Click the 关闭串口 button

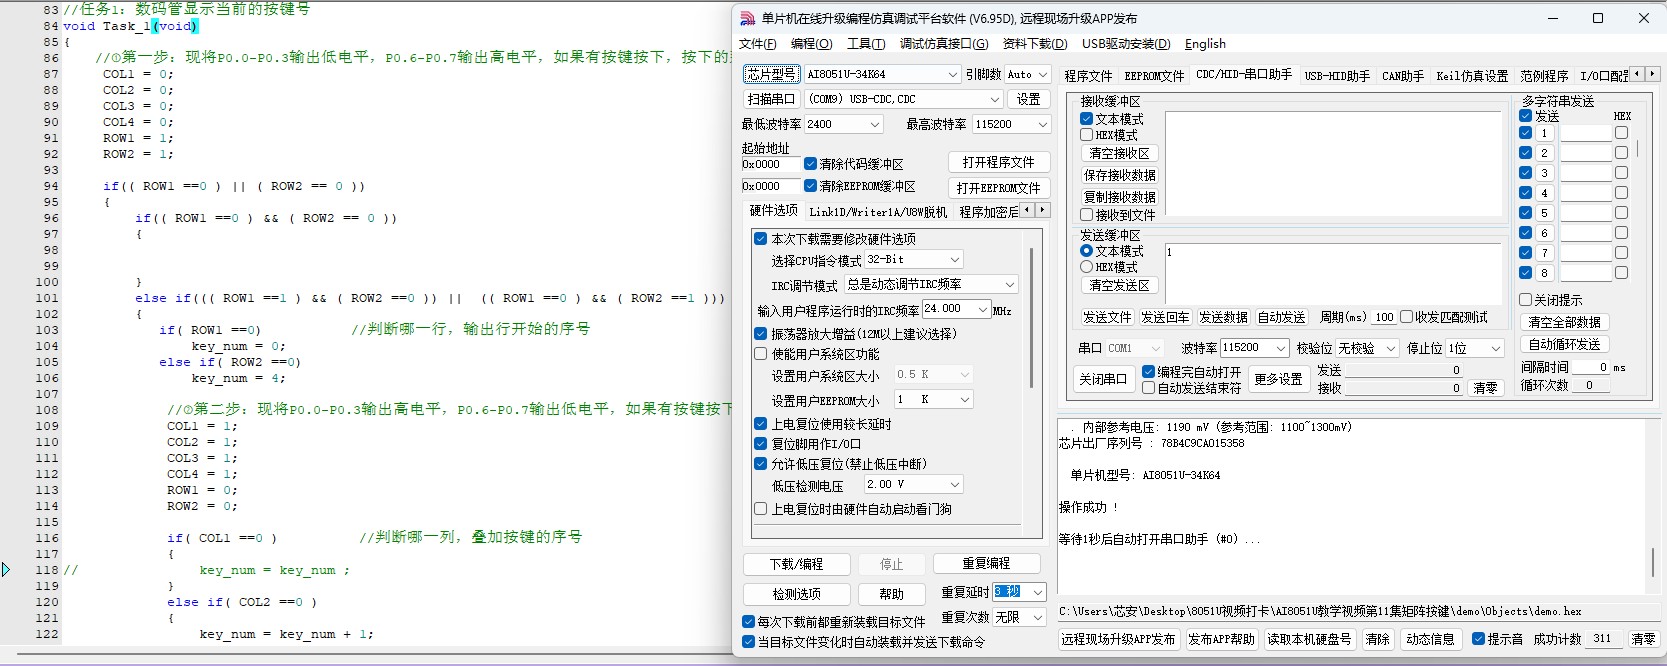click(1103, 379)
